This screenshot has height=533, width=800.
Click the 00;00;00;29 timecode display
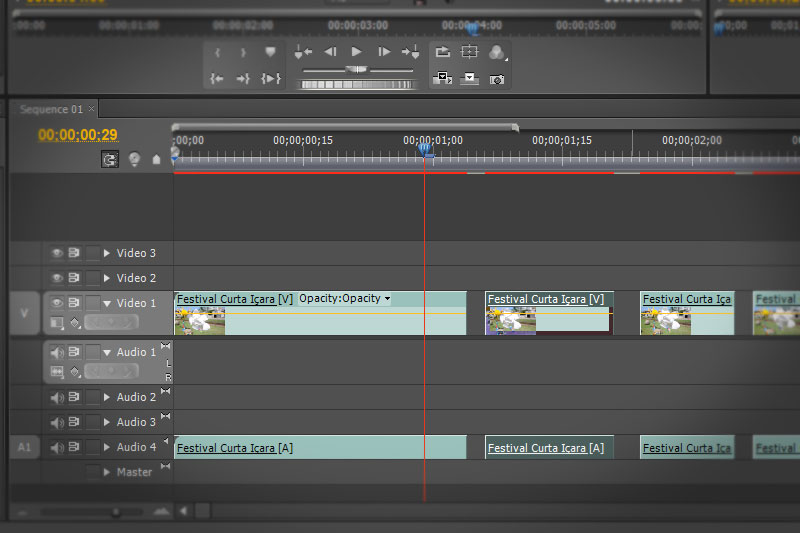(x=78, y=135)
